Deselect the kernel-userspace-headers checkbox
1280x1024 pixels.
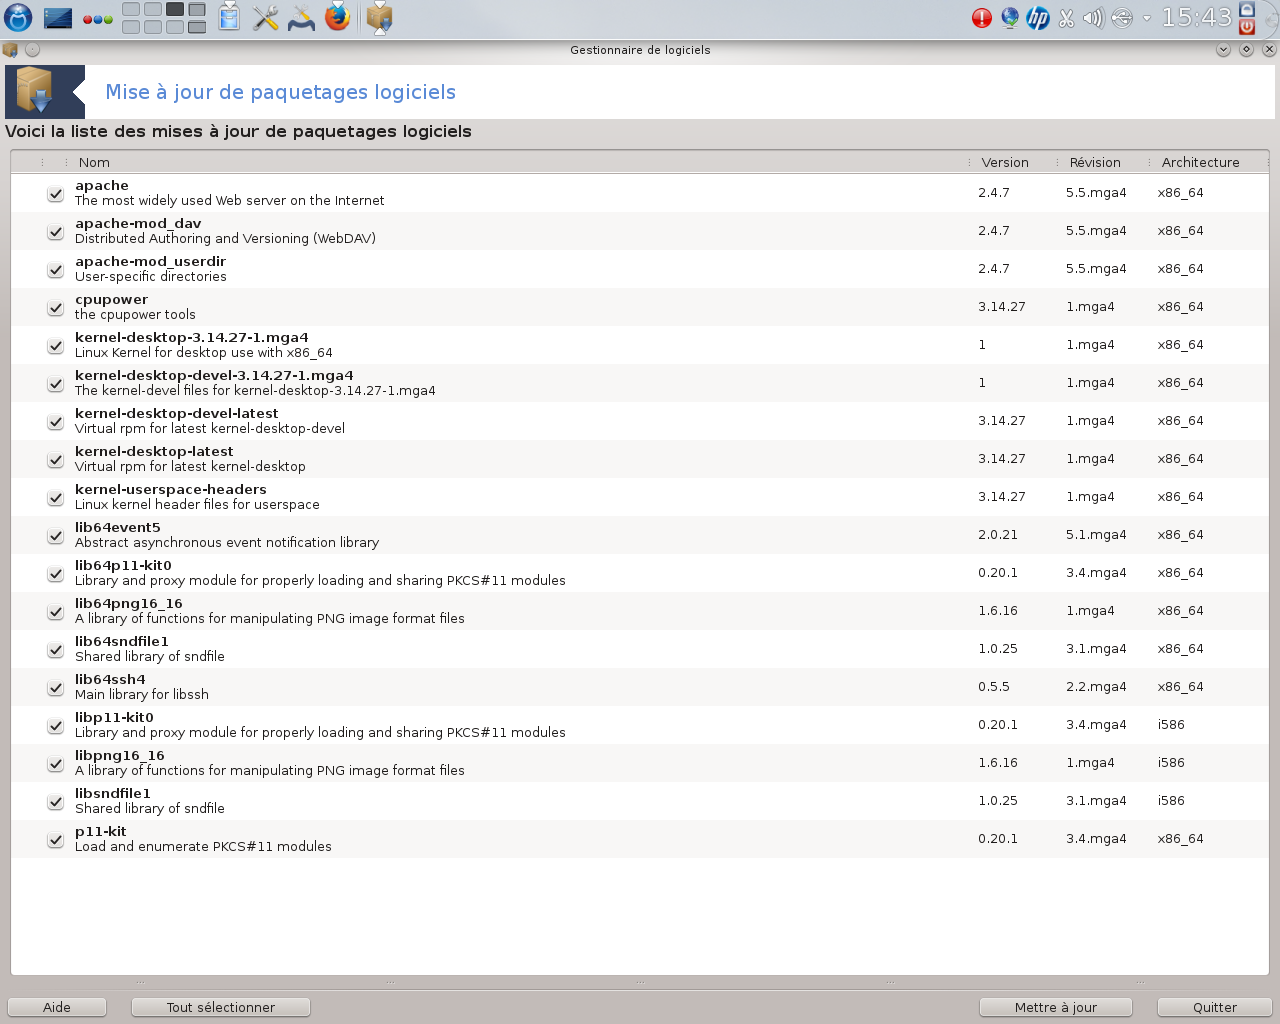pyautogui.click(x=56, y=498)
